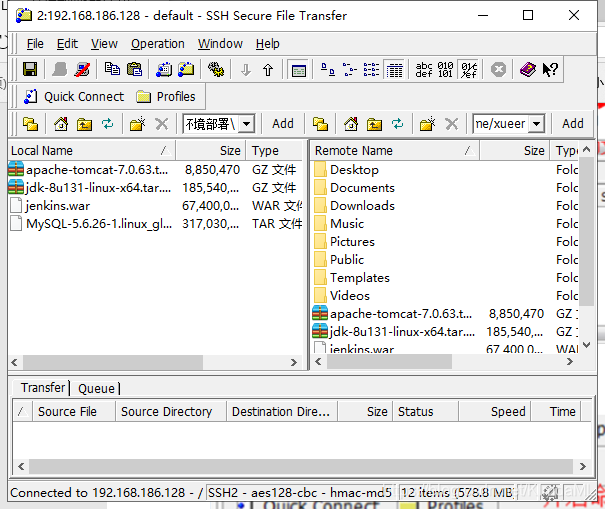Create new folder in local pane

[137, 124]
